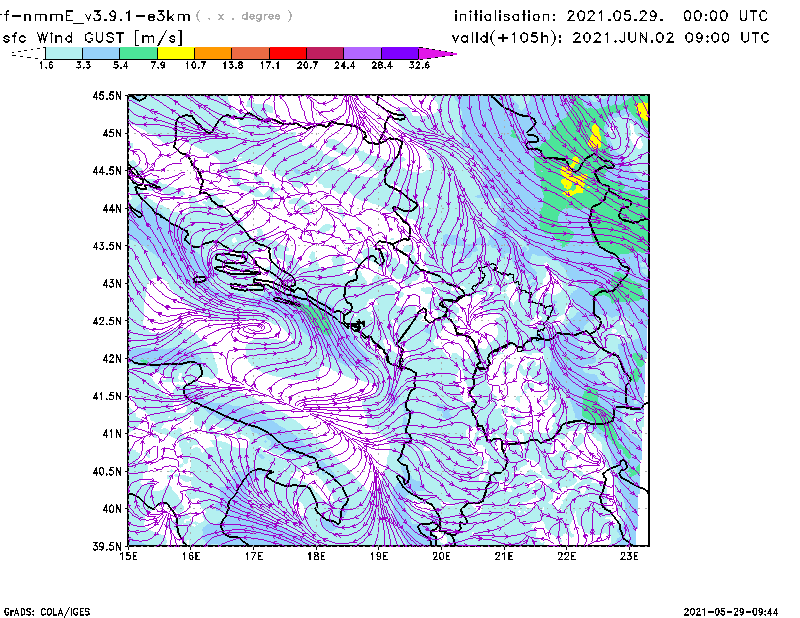Click the "42.5N" latitude label
This screenshot has height=618, width=800.
tap(107, 321)
